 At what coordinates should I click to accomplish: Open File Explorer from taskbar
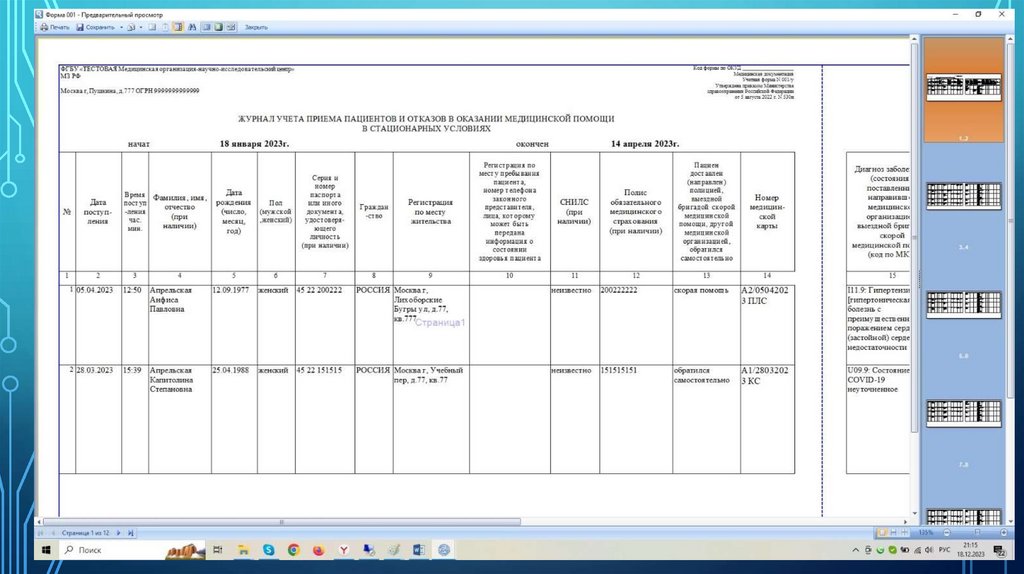tap(243, 550)
